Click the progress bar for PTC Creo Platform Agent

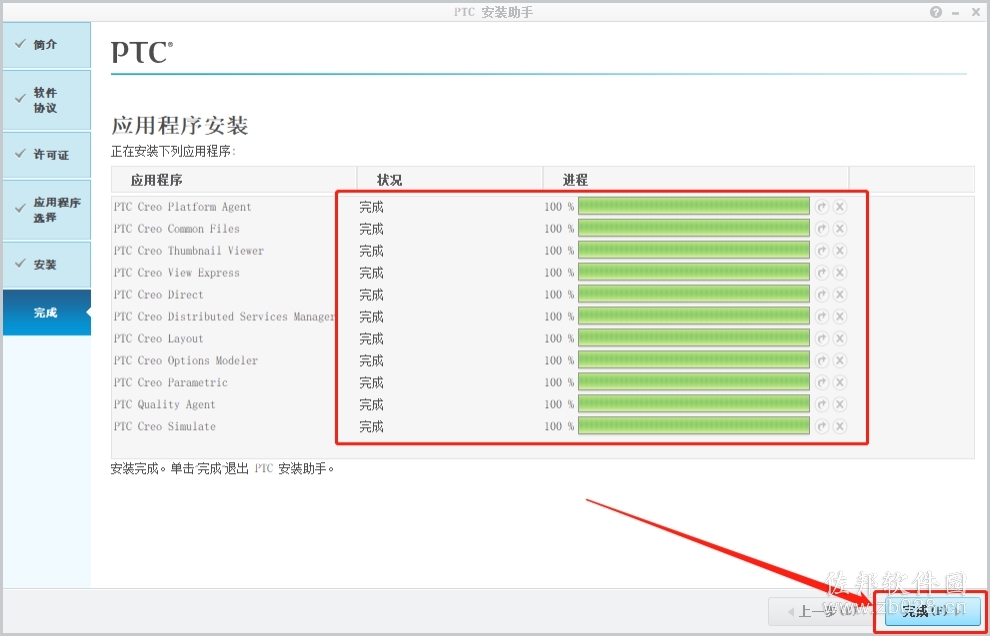[x=694, y=207]
